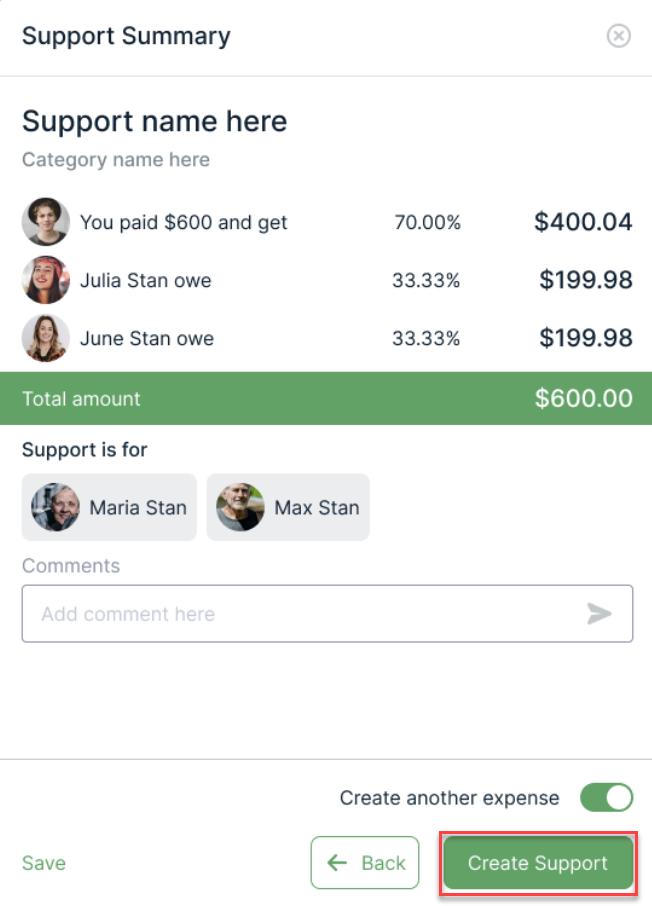Send comment with paper plane icon

point(599,613)
